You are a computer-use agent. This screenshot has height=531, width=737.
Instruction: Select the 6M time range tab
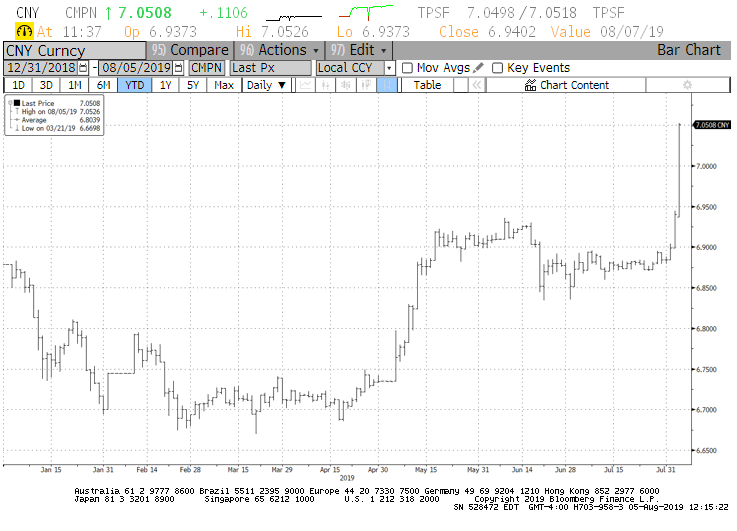tap(103, 85)
